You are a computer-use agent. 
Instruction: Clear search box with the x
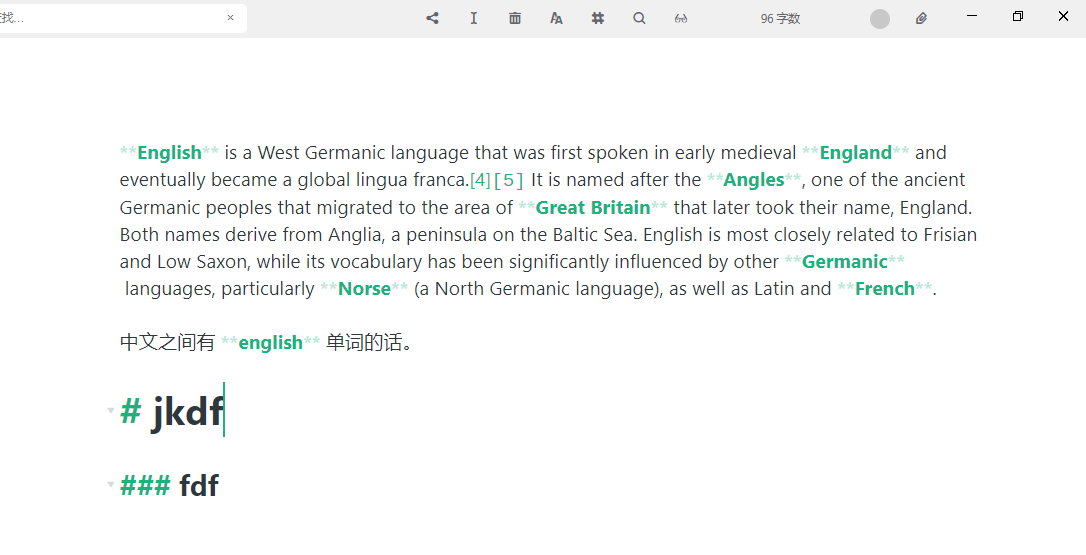point(231,18)
